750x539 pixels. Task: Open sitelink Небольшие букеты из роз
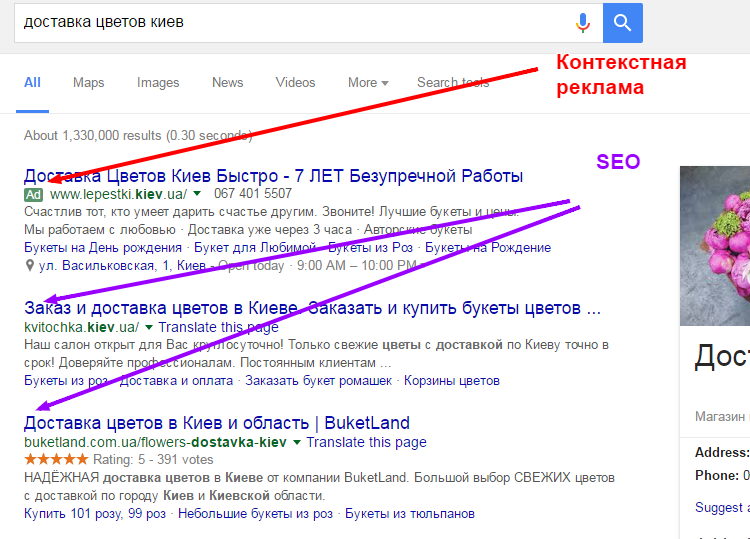tap(255, 514)
